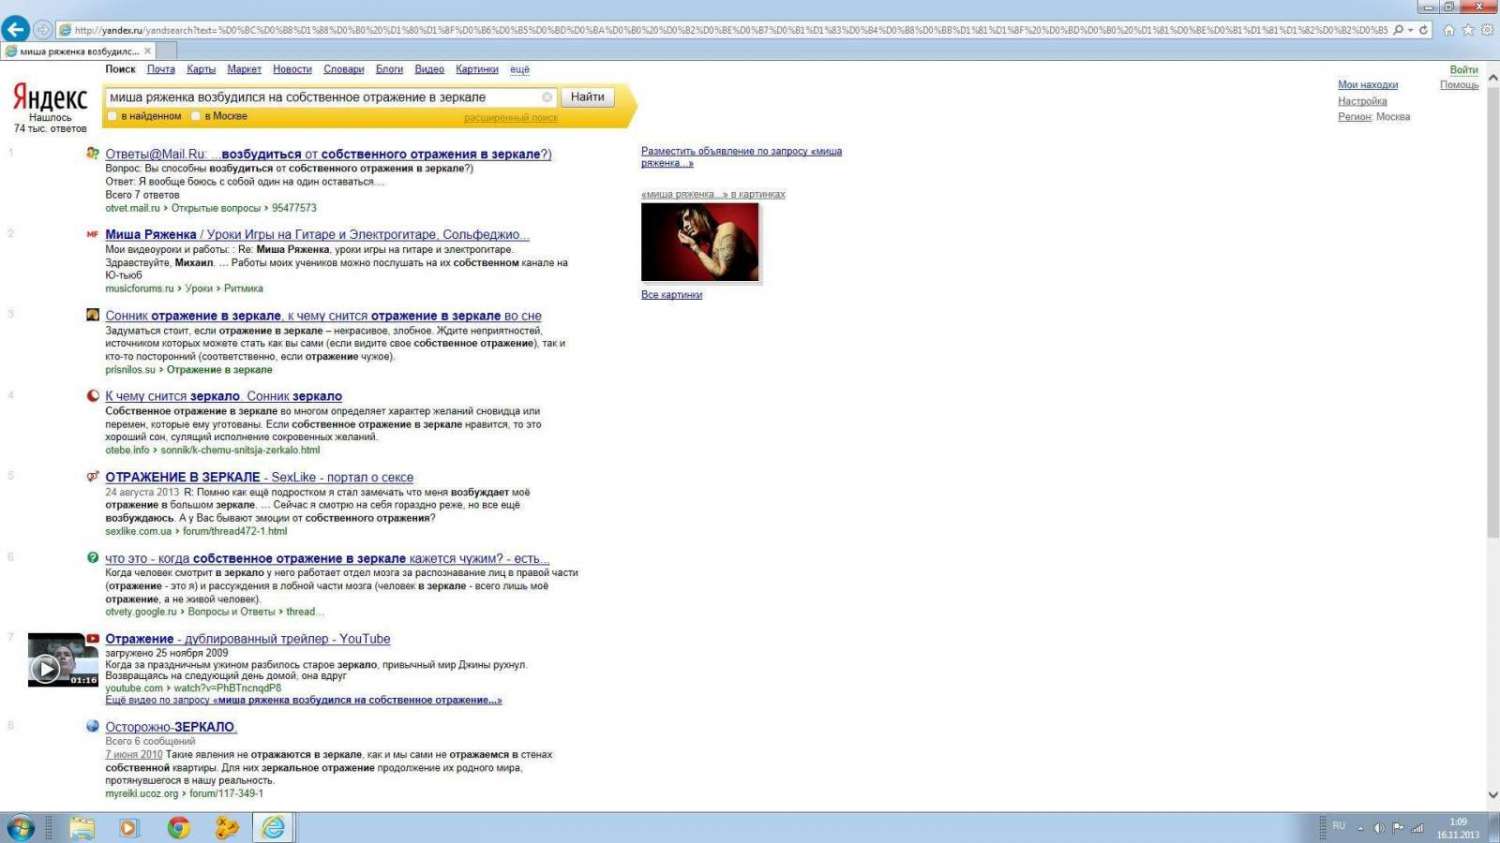Image resolution: width=1500 pixels, height=843 pixels.
Task: Open 'Ещё видео по запросу' link
Action: (x=304, y=700)
